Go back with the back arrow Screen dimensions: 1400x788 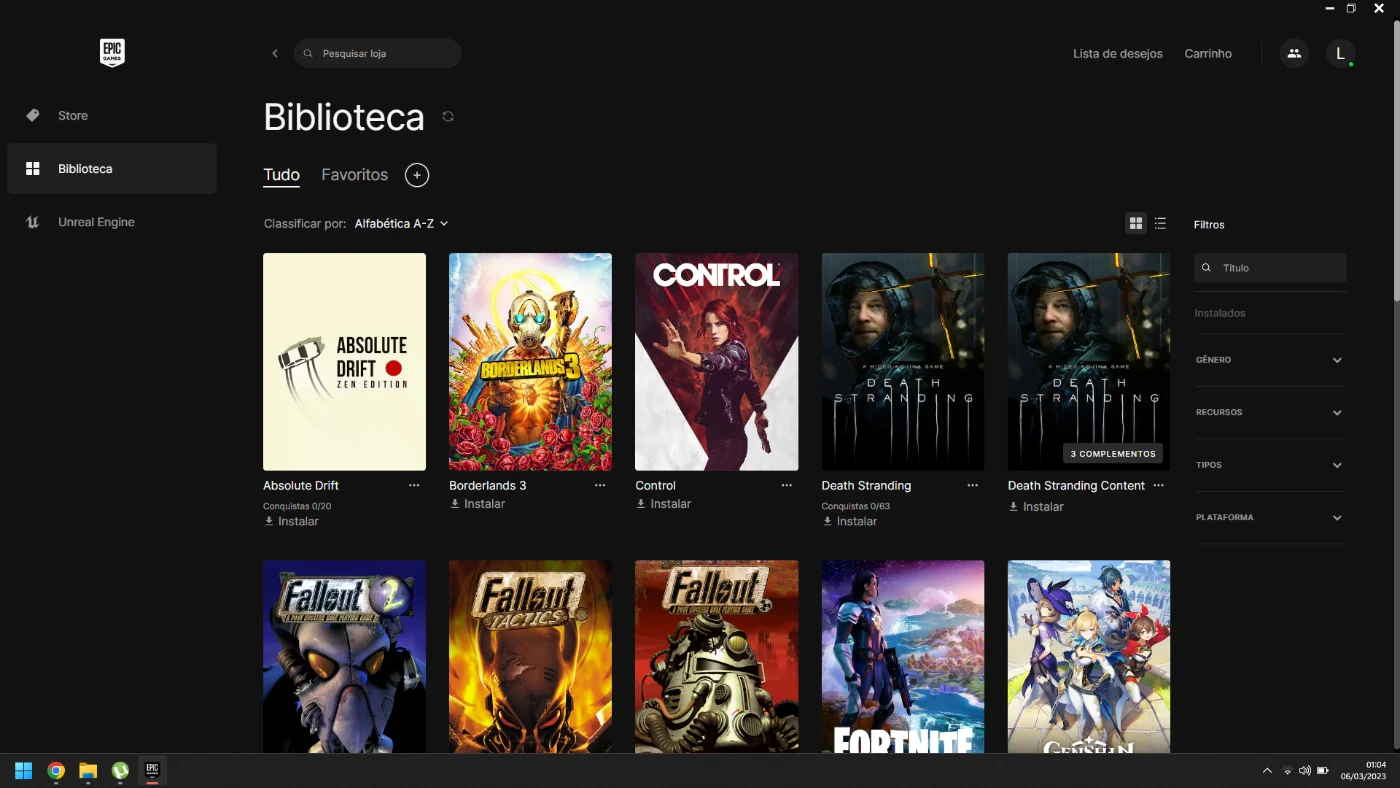pyautogui.click(x=275, y=53)
